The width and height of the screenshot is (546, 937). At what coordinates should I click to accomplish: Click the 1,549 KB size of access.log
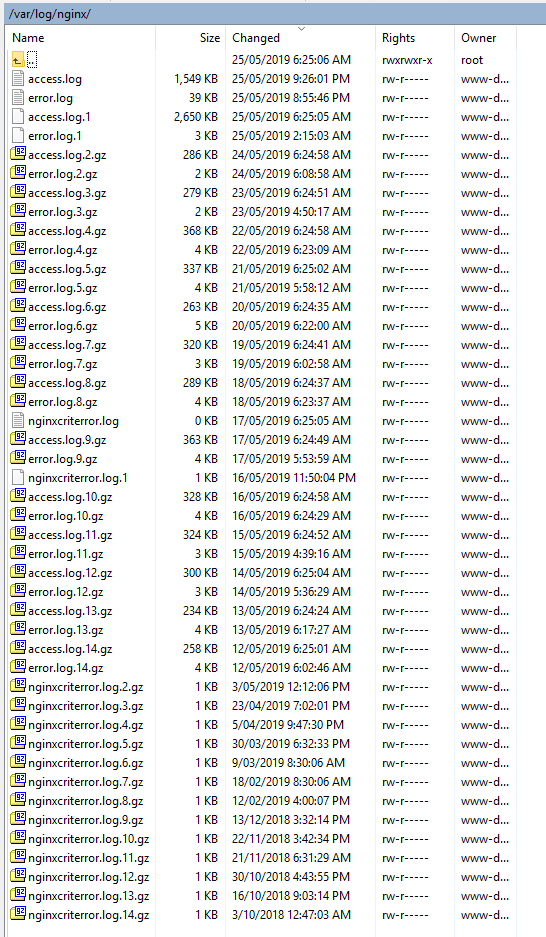(196, 79)
